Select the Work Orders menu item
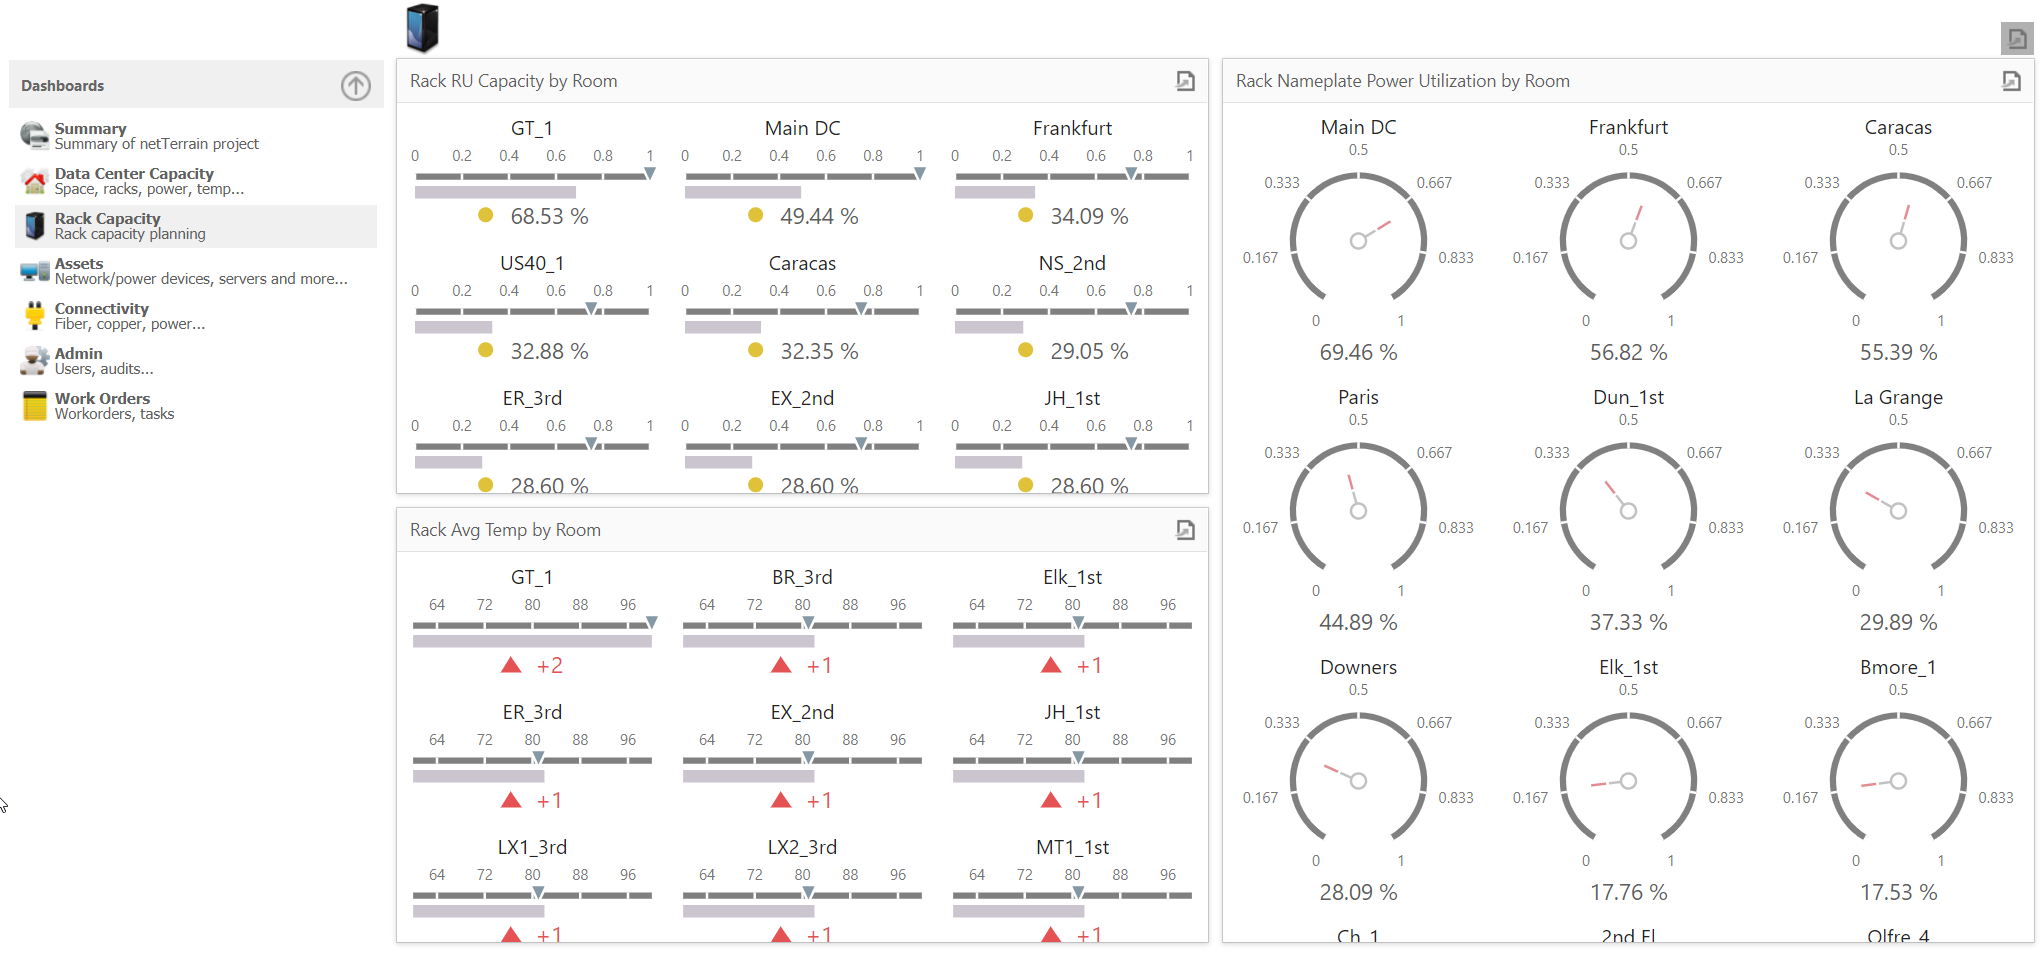Viewport: 2042px width, 953px height. [102, 399]
